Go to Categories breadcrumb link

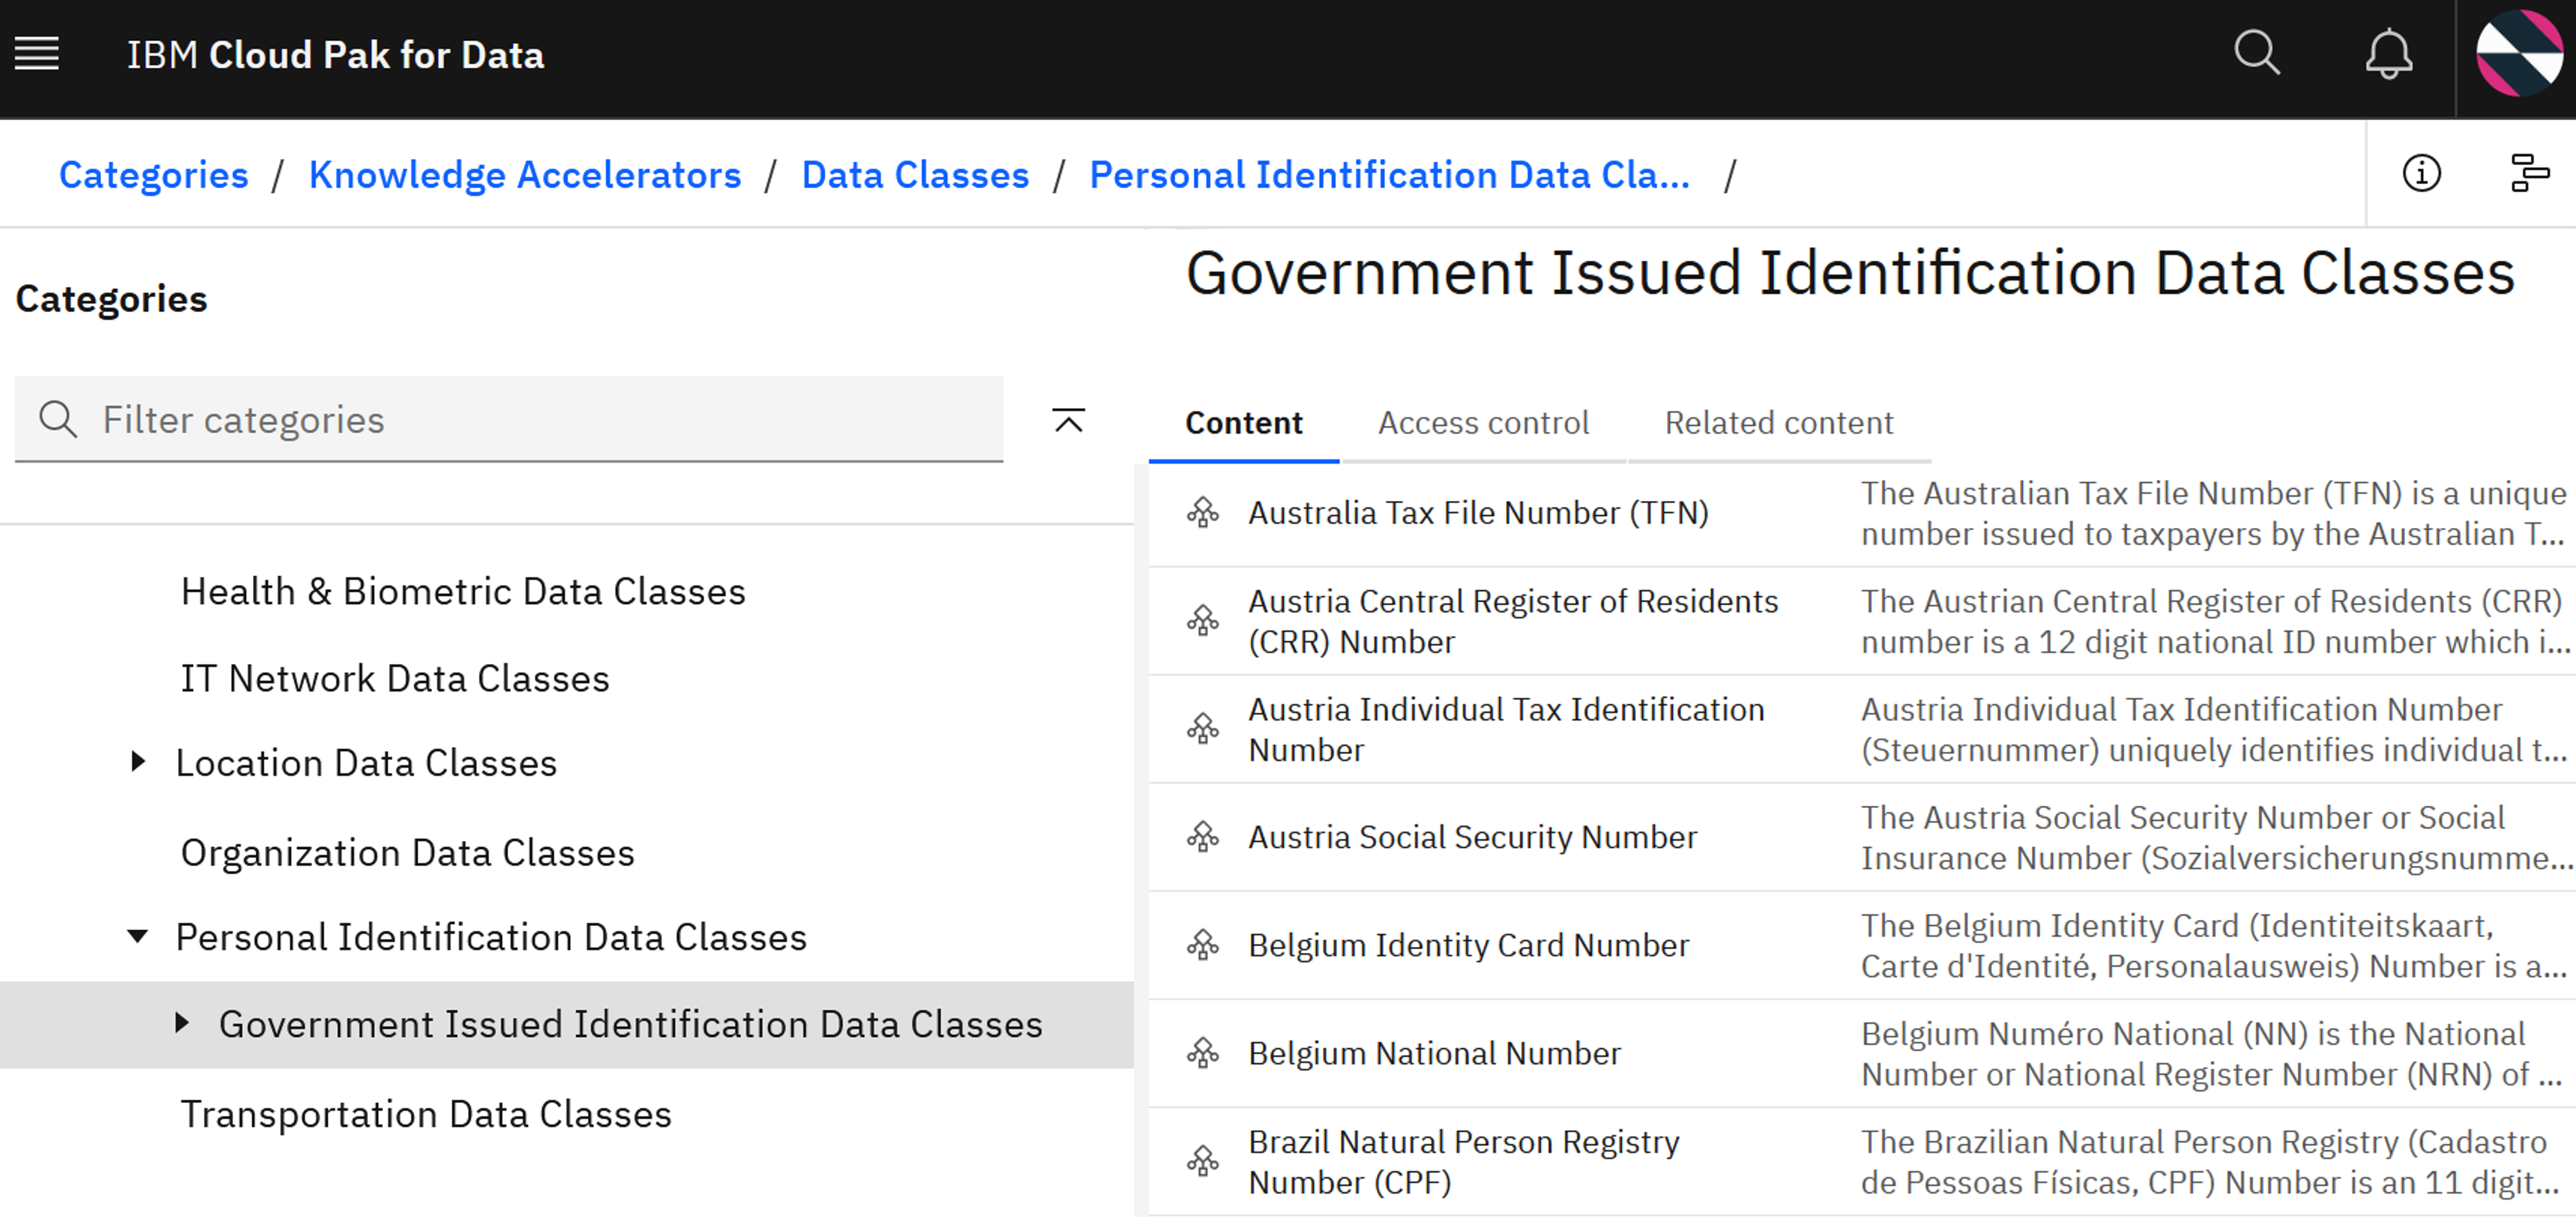point(153,175)
